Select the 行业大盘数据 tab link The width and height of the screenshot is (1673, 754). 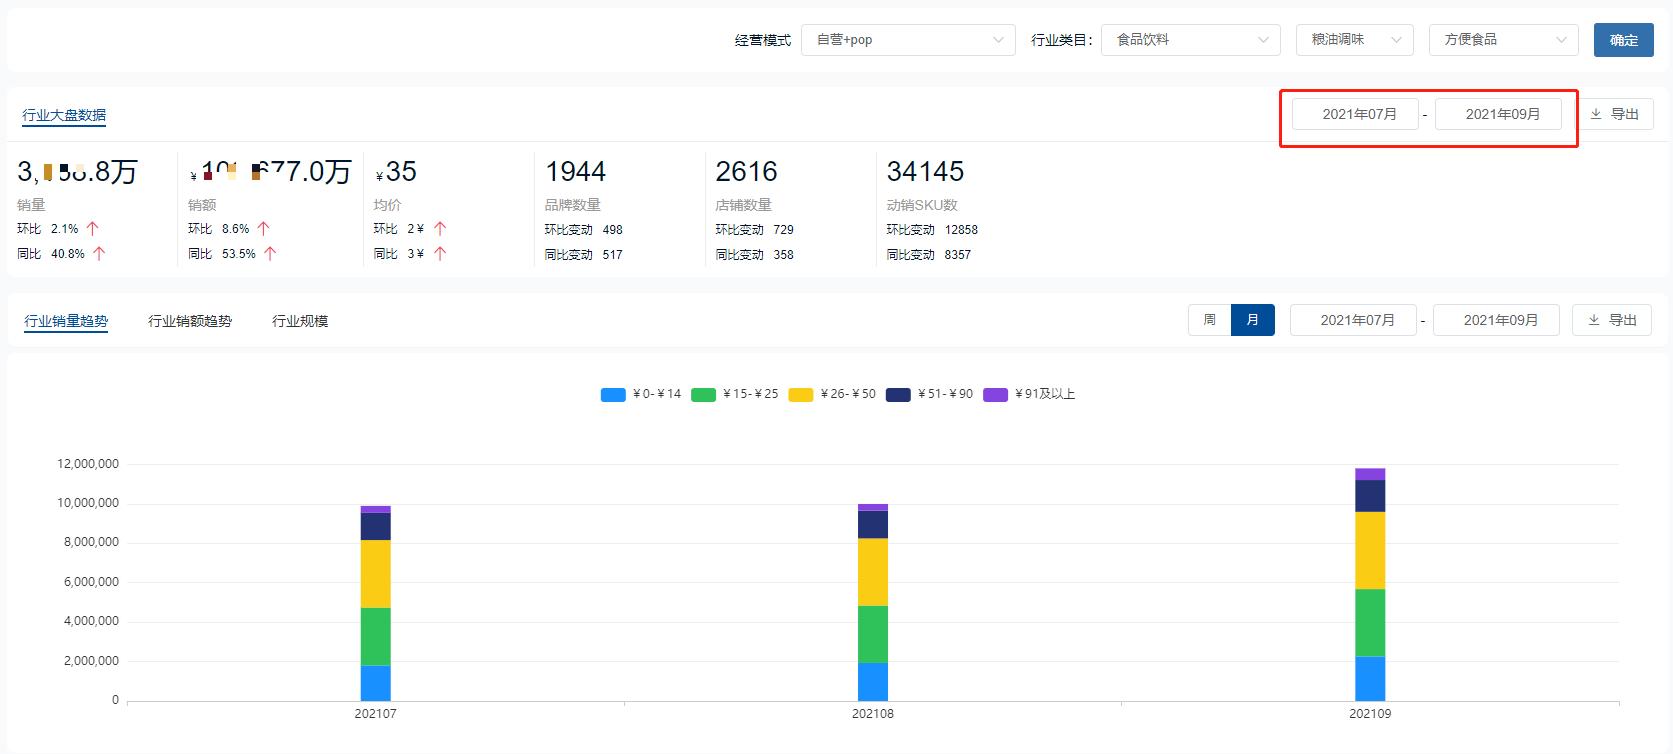pyautogui.click(x=64, y=115)
